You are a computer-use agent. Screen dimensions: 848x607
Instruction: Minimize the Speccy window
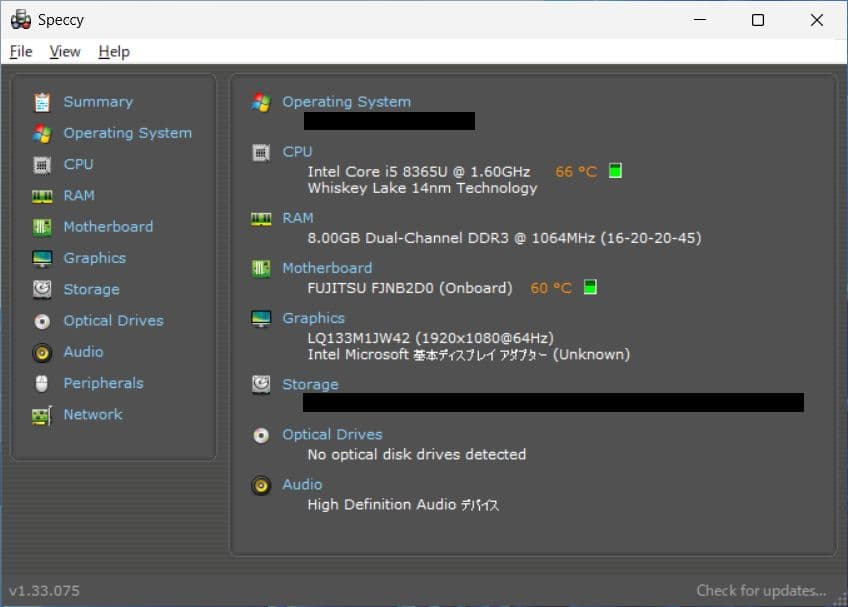(700, 20)
